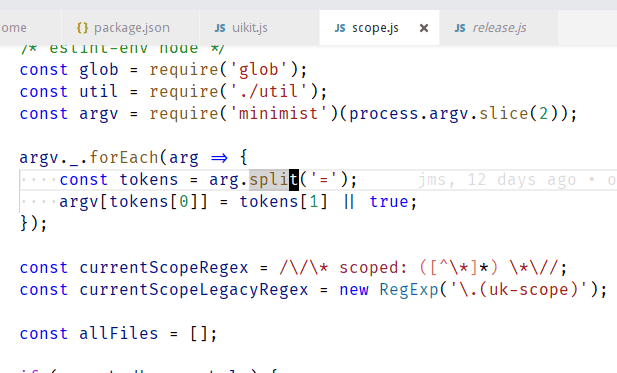This screenshot has height=373, width=617.
Task: Click the allFiles variable declaration
Action: click(x=118, y=334)
